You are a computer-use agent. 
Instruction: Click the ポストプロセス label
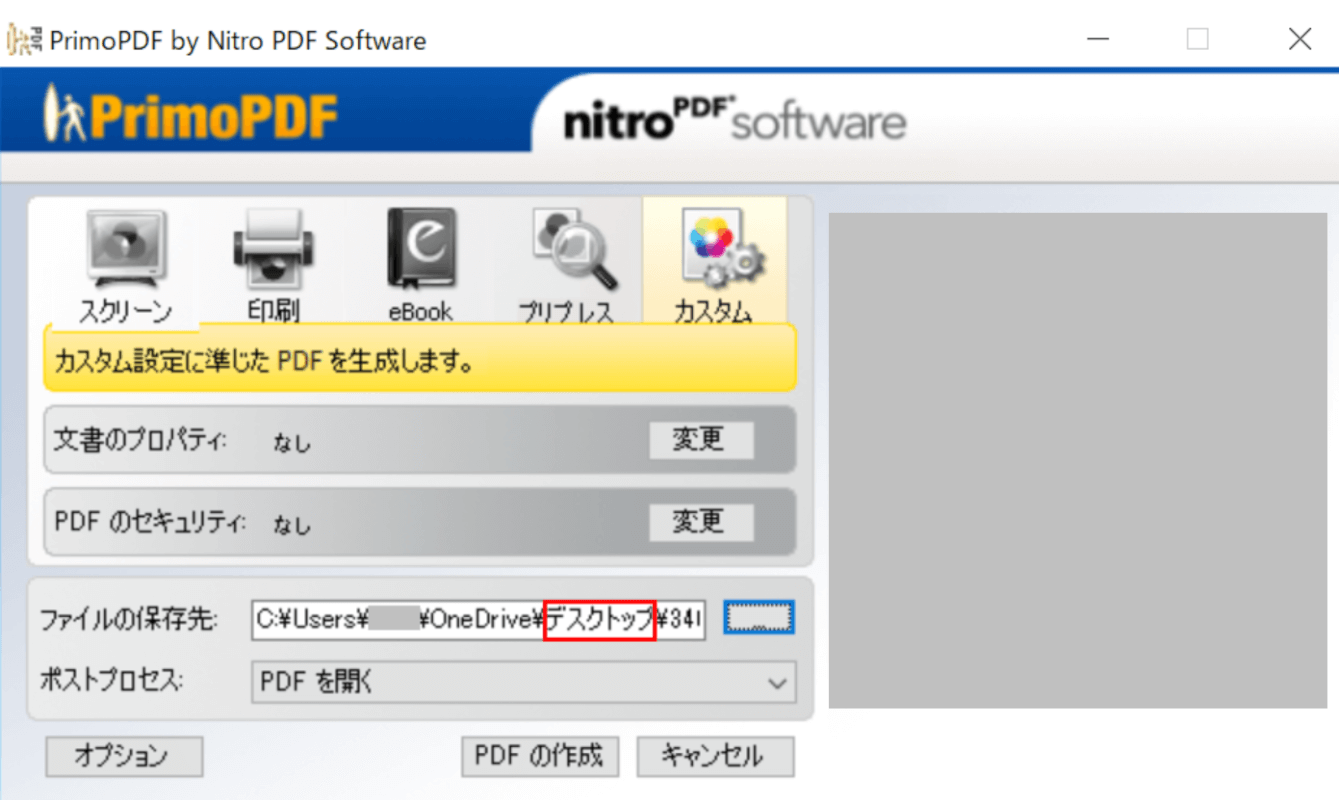pos(113,682)
